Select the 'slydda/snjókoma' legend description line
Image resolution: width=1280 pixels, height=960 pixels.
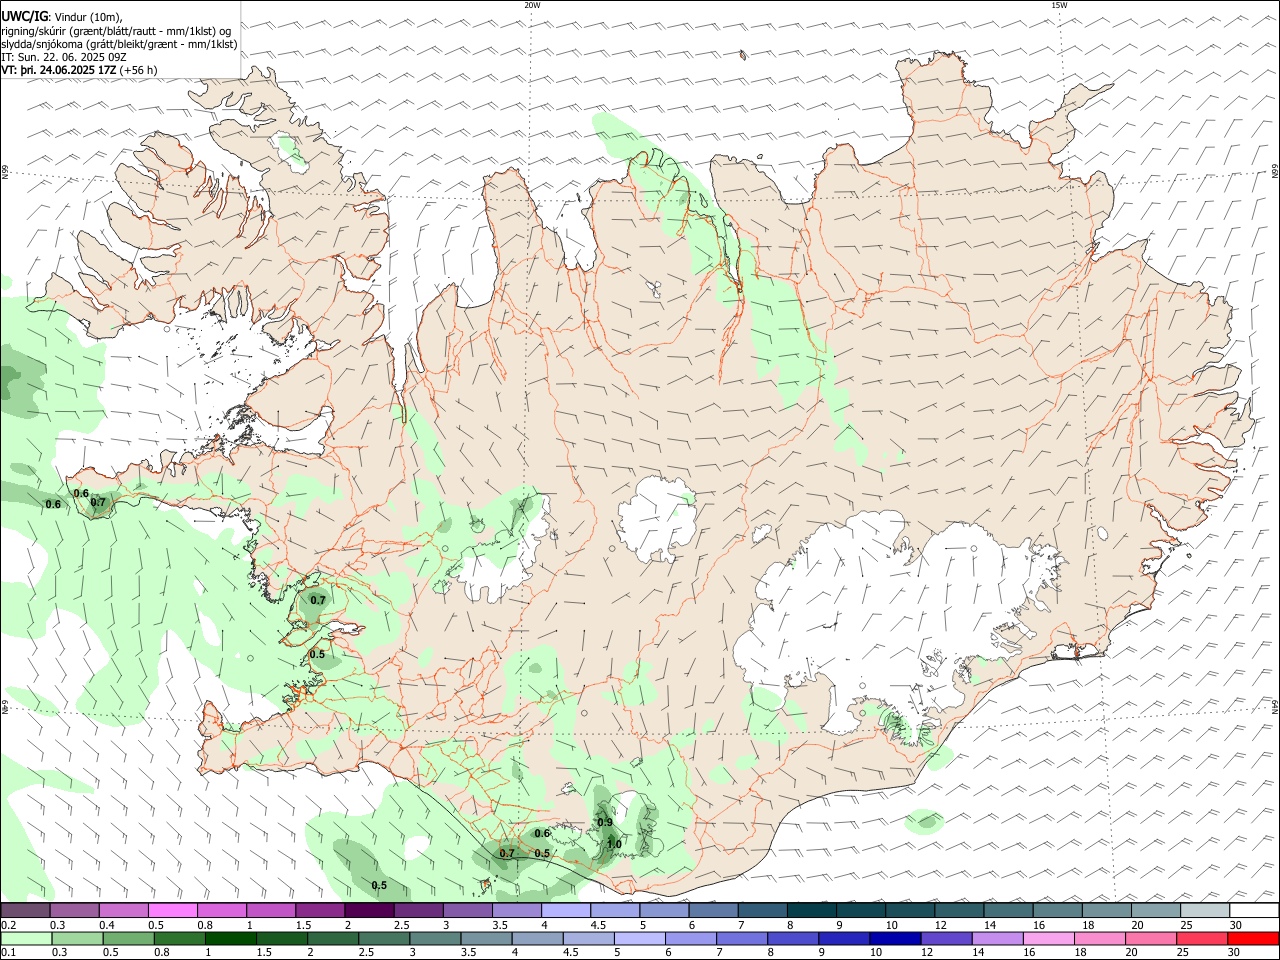coord(119,44)
